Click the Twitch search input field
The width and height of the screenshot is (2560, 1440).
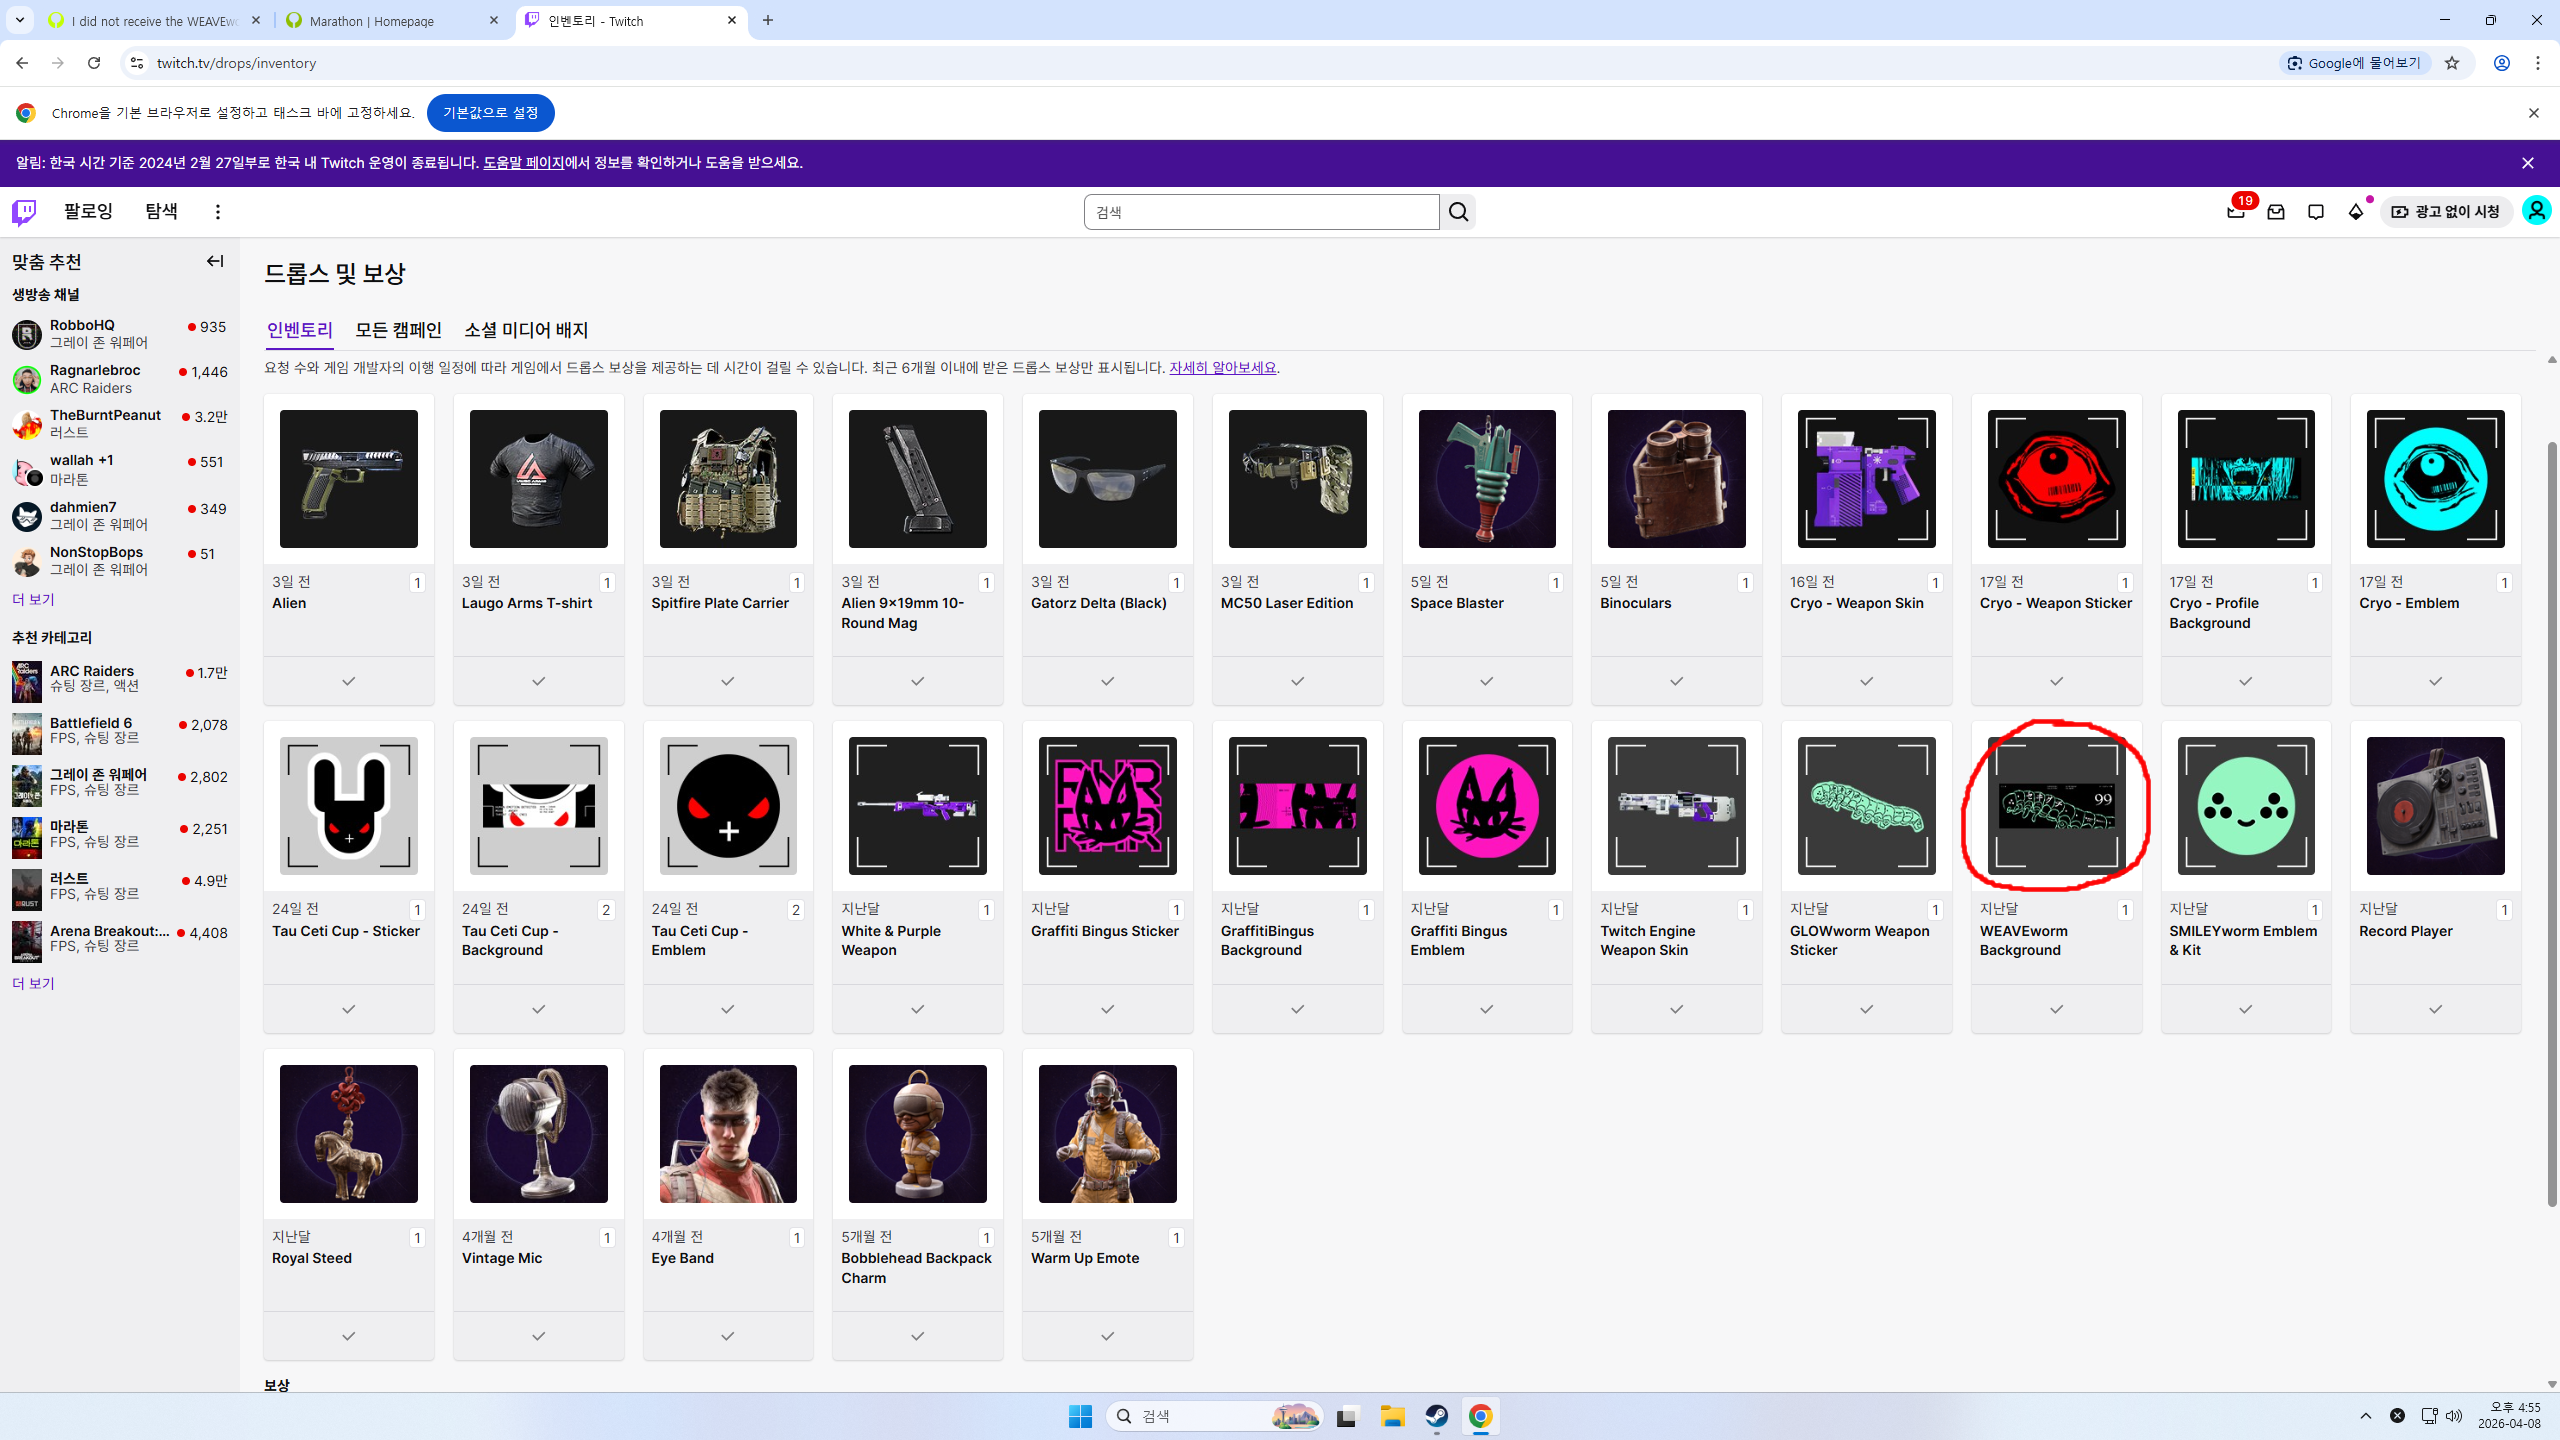coord(1260,212)
